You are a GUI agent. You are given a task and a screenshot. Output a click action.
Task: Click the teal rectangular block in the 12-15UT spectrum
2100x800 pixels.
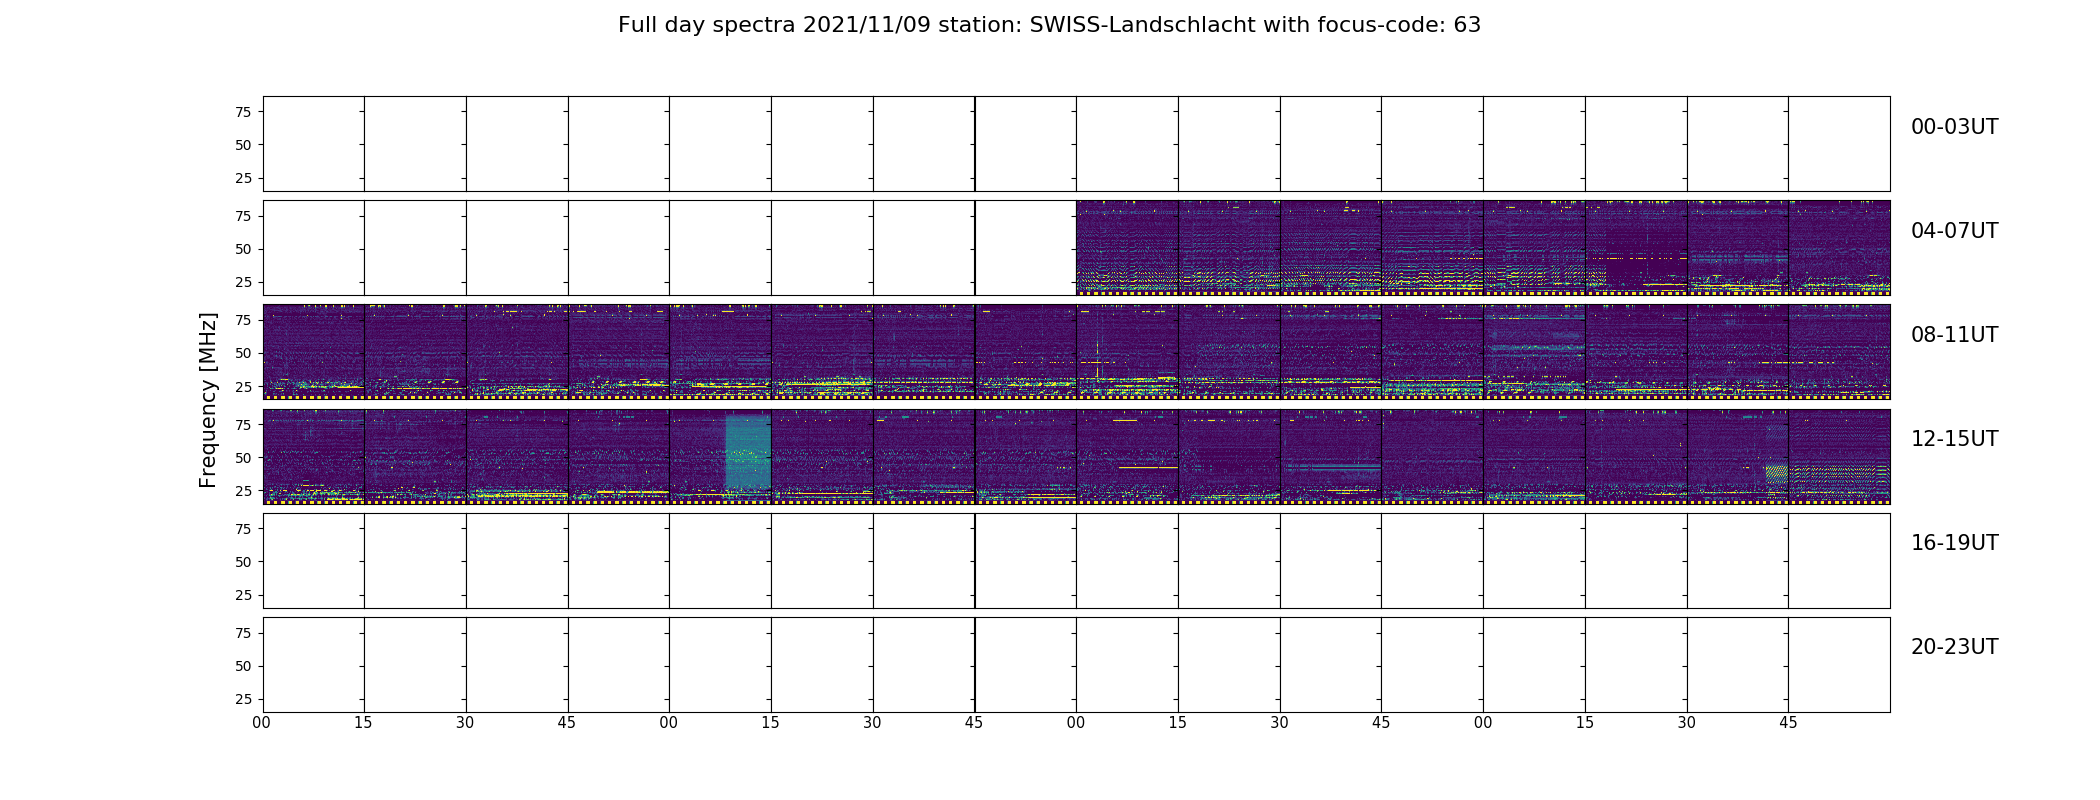(x=748, y=452)
